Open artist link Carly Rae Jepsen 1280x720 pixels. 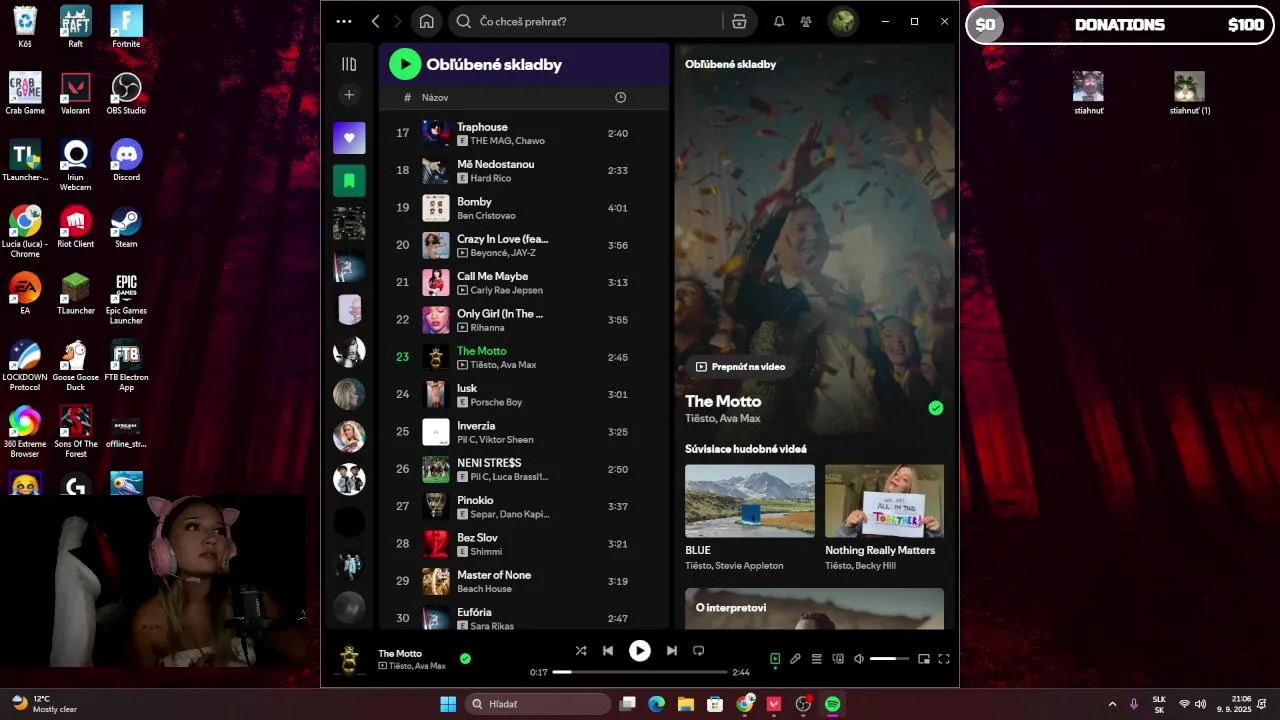(x=506, y=290)
